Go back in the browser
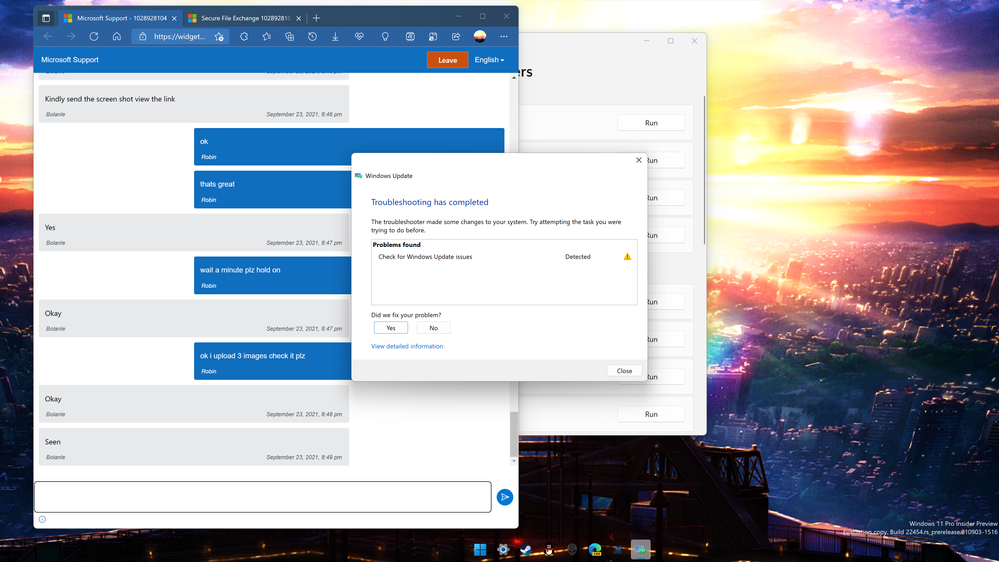This screenshot has height=562, width=999. coord(48,36)
